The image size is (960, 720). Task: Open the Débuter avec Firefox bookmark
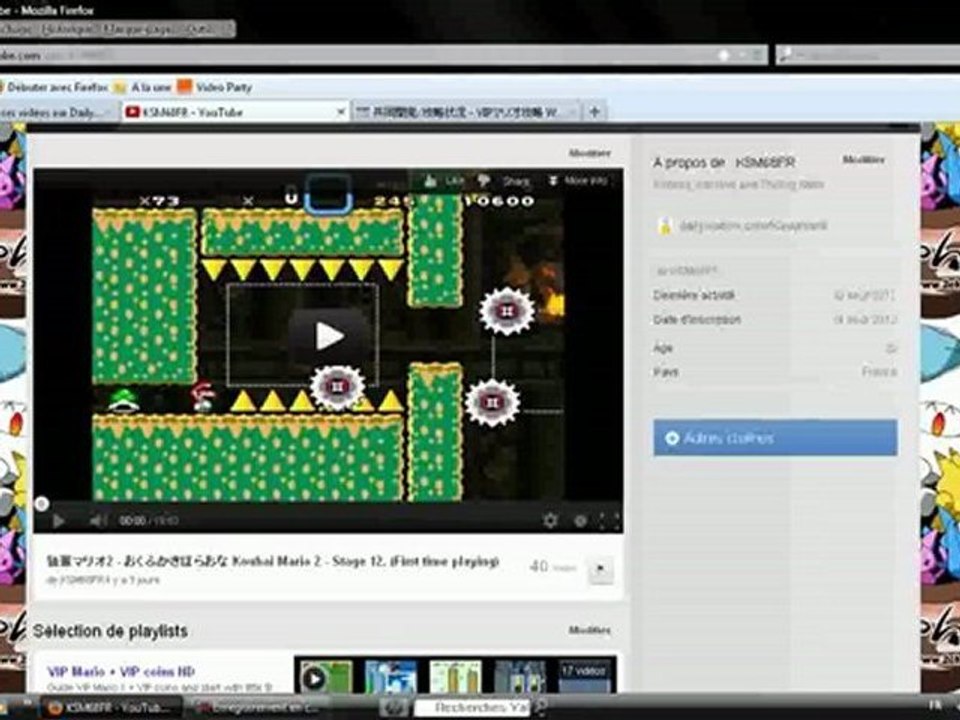pyautogui.click(x=56, y=87)
